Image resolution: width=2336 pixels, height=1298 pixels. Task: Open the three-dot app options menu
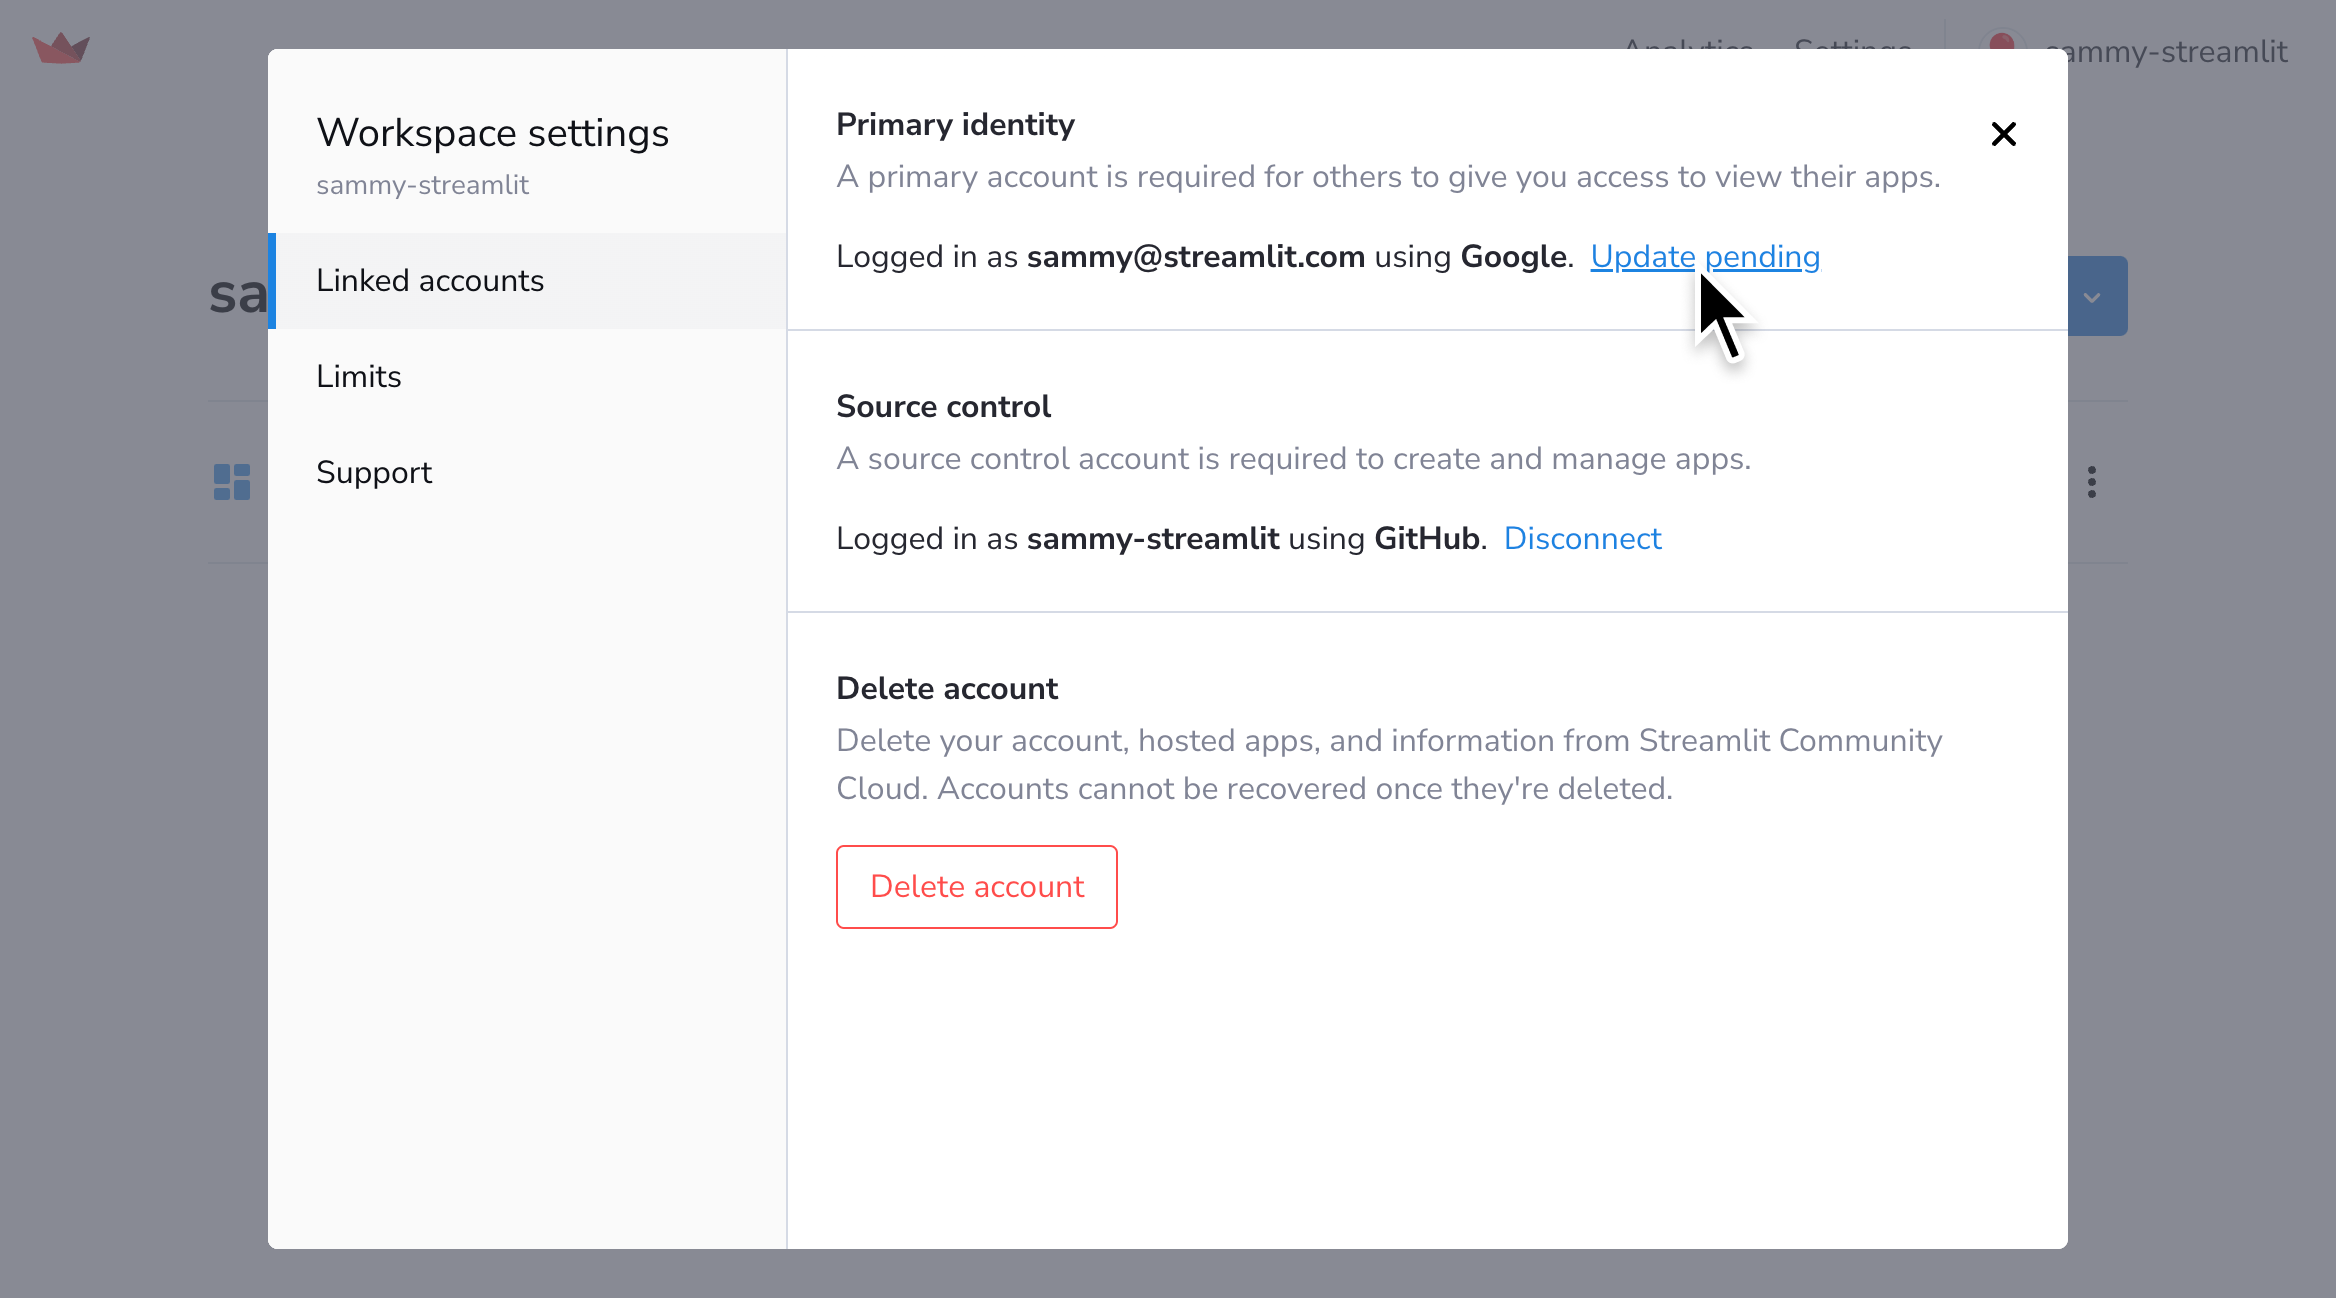(x=2091, y=482)
